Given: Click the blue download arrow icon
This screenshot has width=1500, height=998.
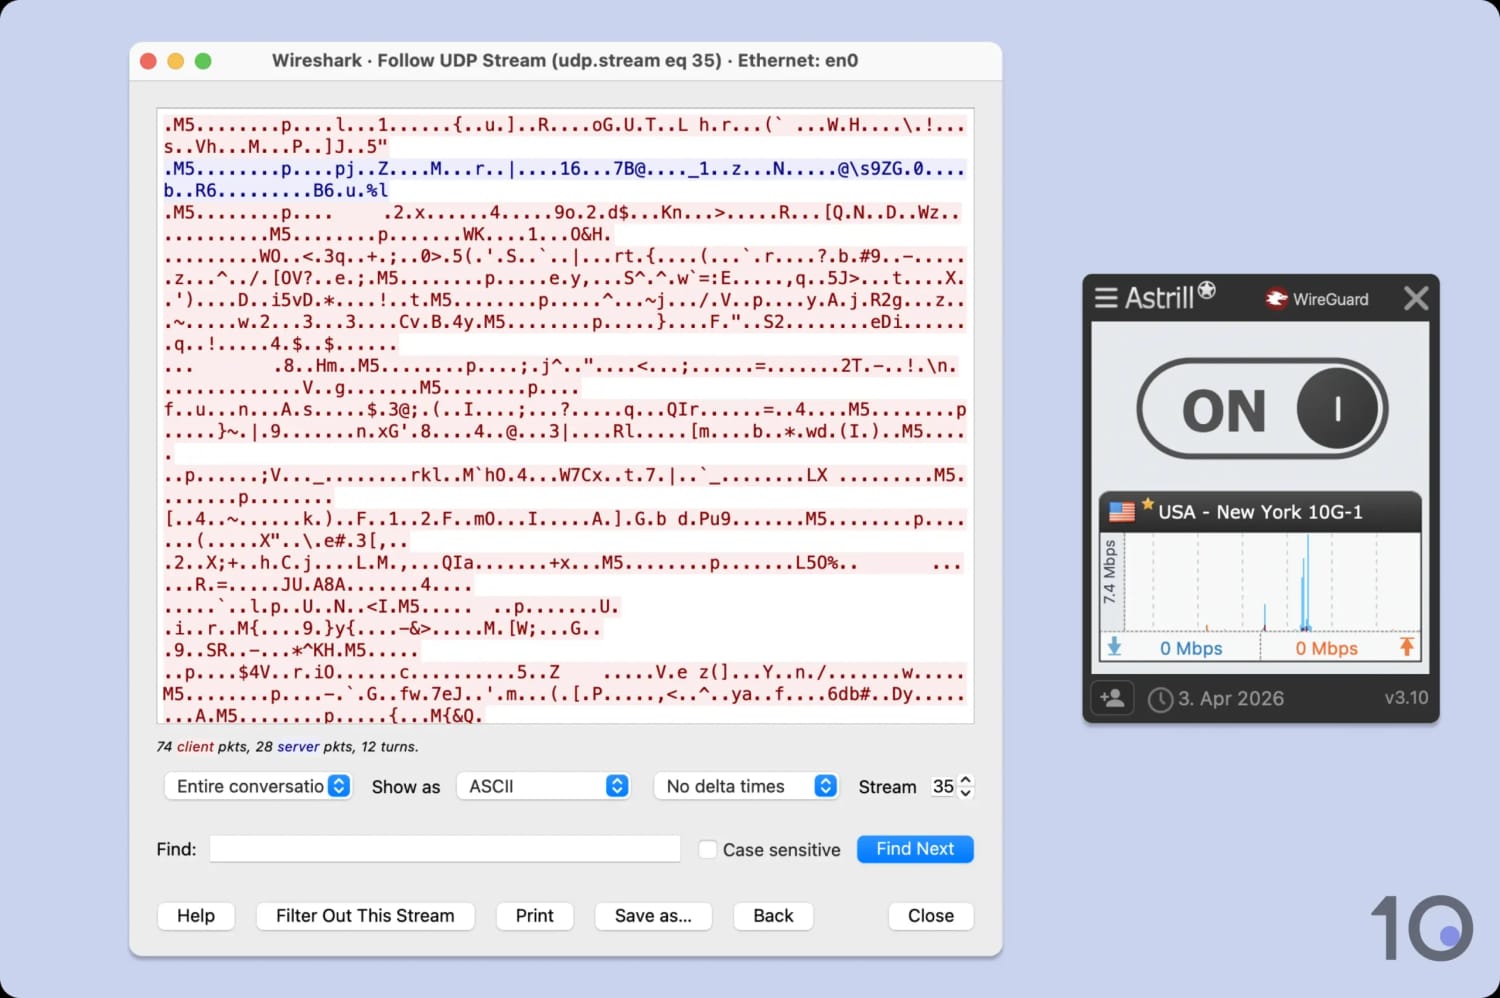Looking at the screenshot, I should (x=1114, y=647).
